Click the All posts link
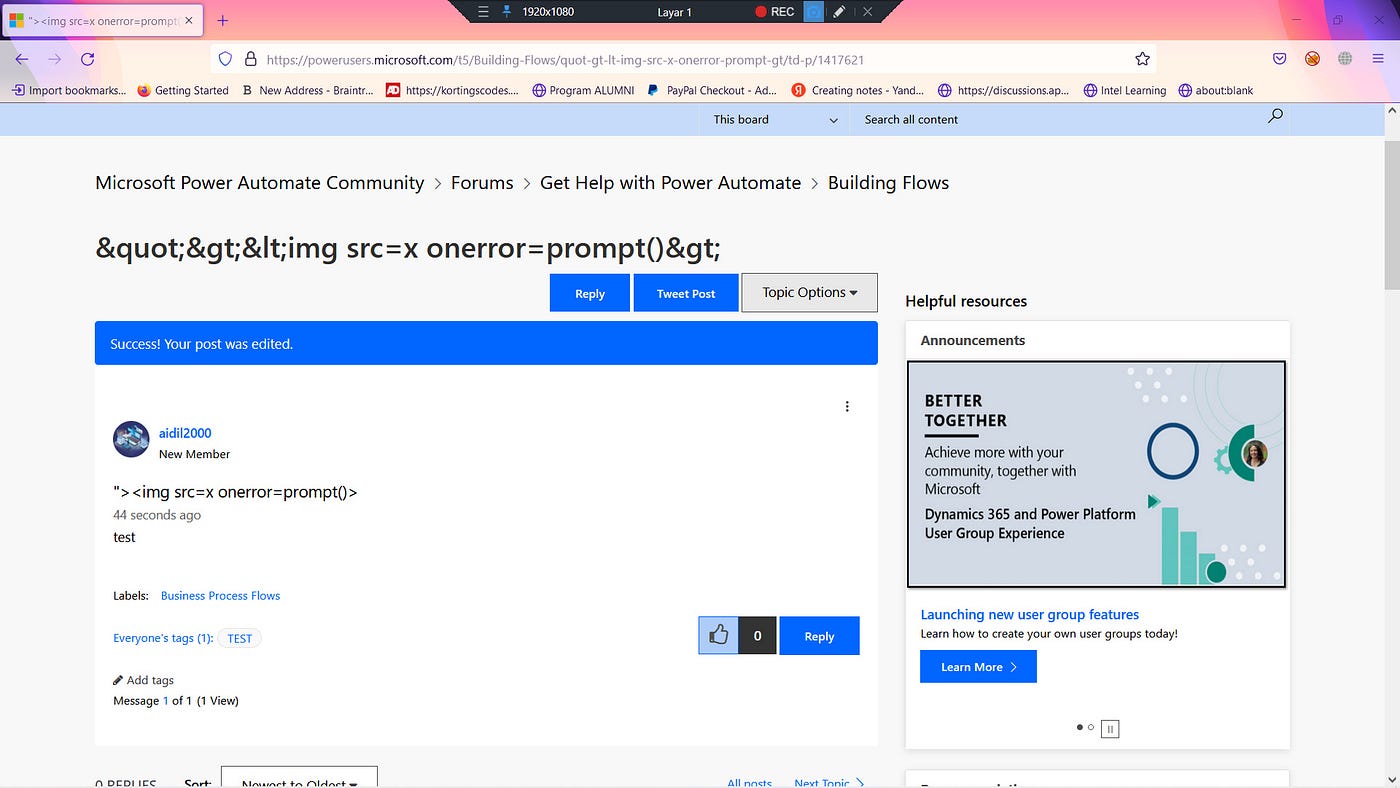Viewport: 1400px width, 788px height. point(749,783)
